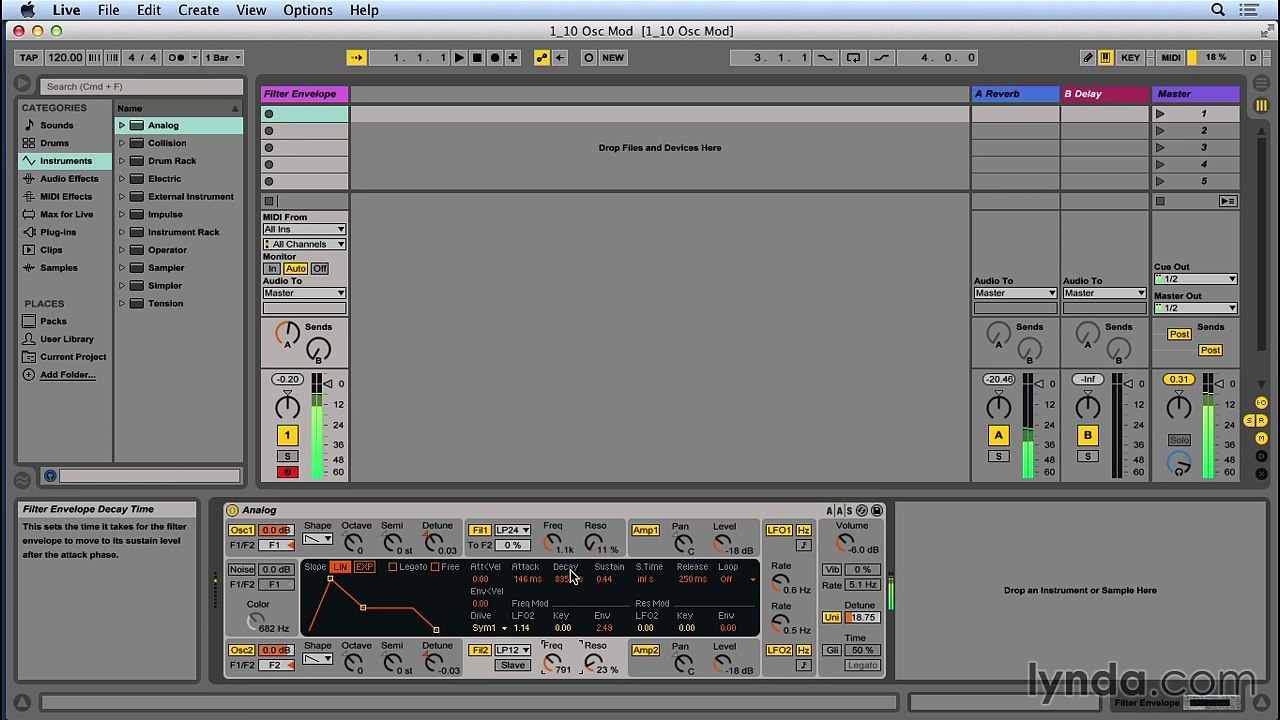Set Monitor to Off
This screenshot has height=720, width=1280.
pos(320,269)
